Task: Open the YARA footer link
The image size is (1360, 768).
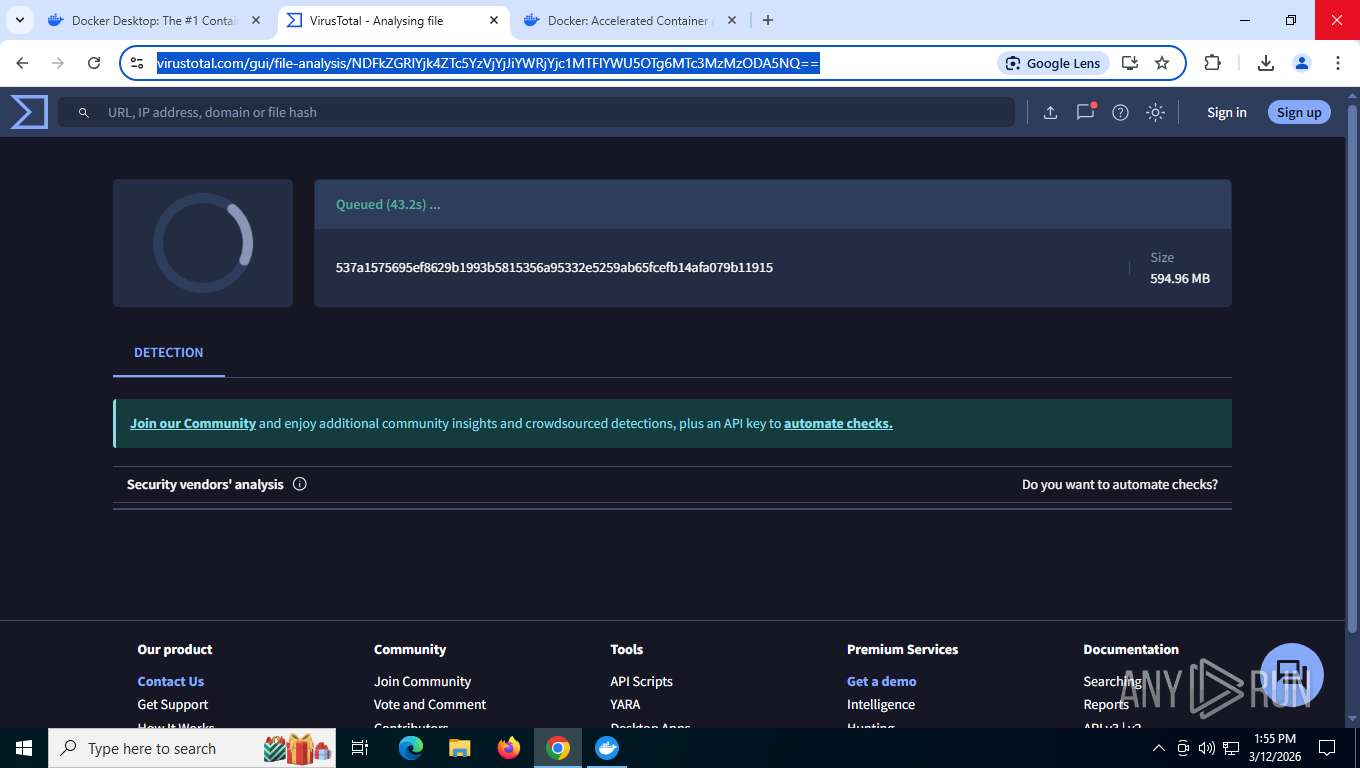Action: point(625,704)
